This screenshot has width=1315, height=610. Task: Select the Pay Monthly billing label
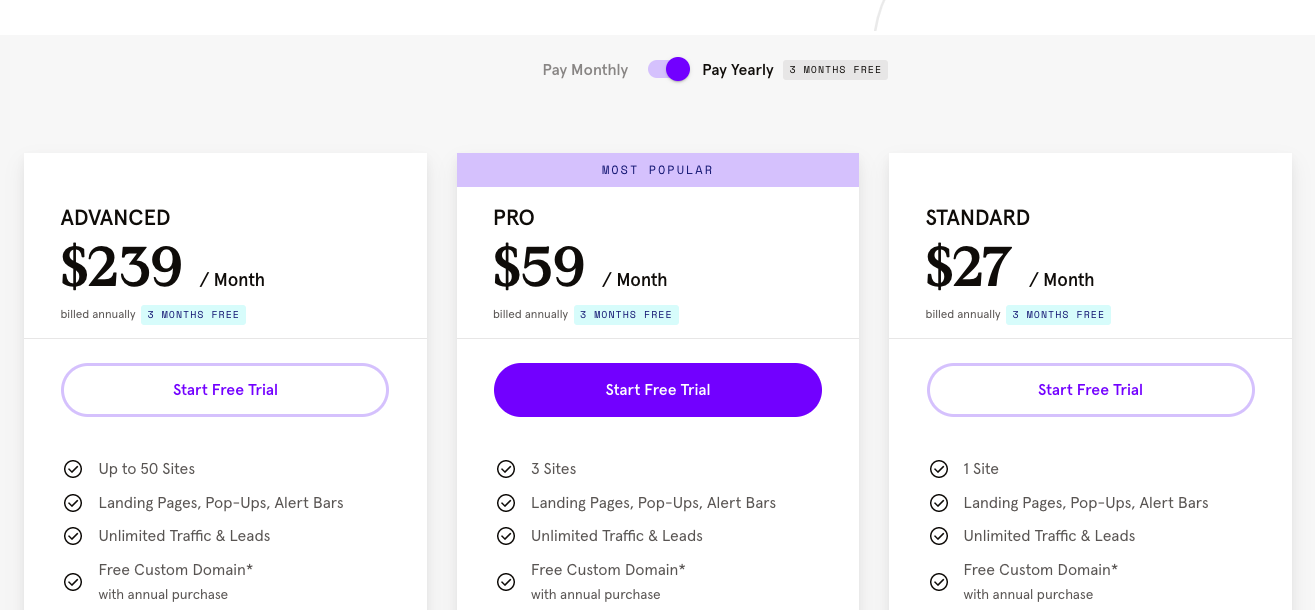click(585, 70)
